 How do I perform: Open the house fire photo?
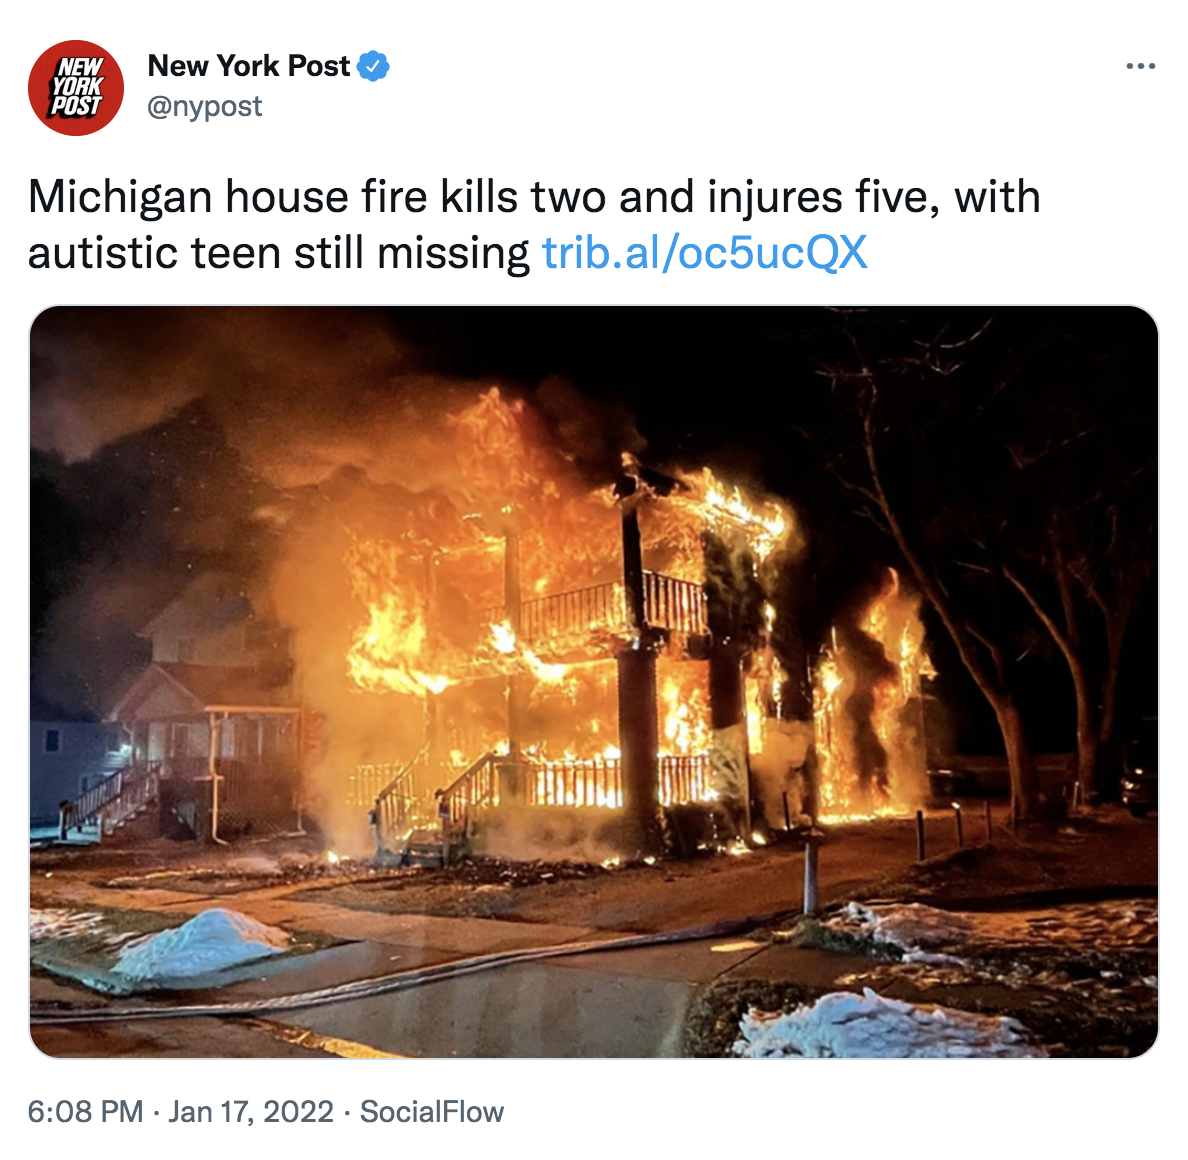point(594,681)
